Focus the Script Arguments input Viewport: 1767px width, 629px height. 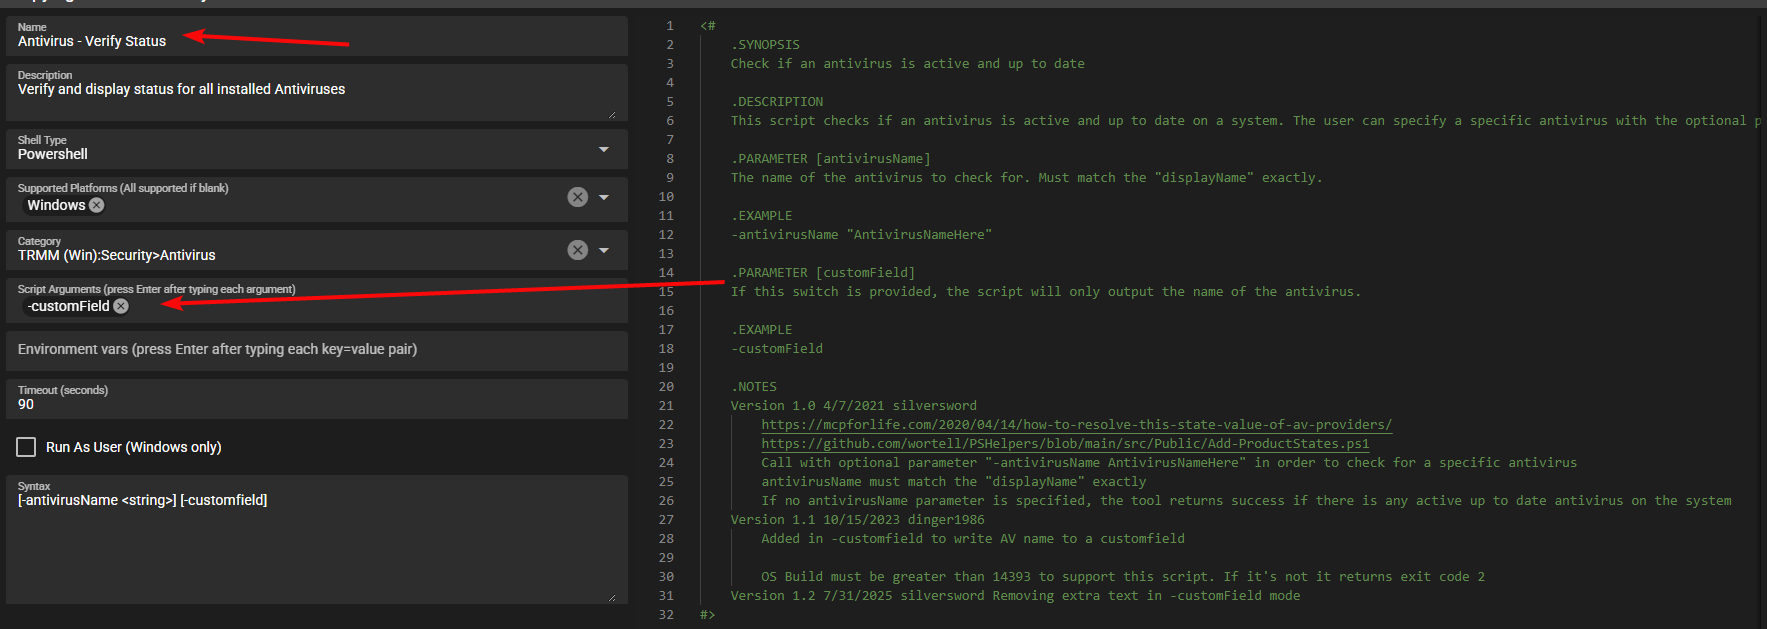point(317,300)
